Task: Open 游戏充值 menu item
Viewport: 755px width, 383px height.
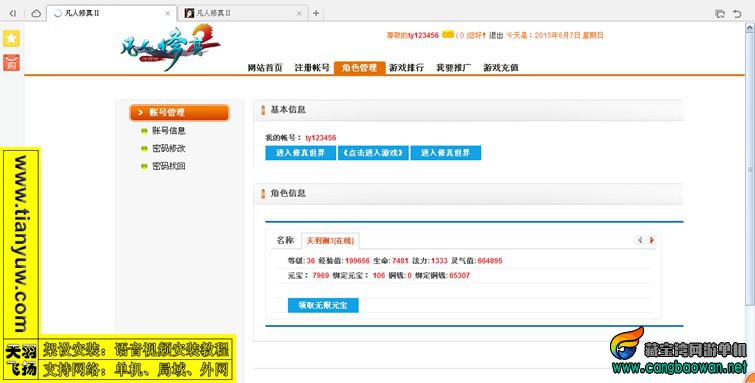Action: click(x=501, y=68)
